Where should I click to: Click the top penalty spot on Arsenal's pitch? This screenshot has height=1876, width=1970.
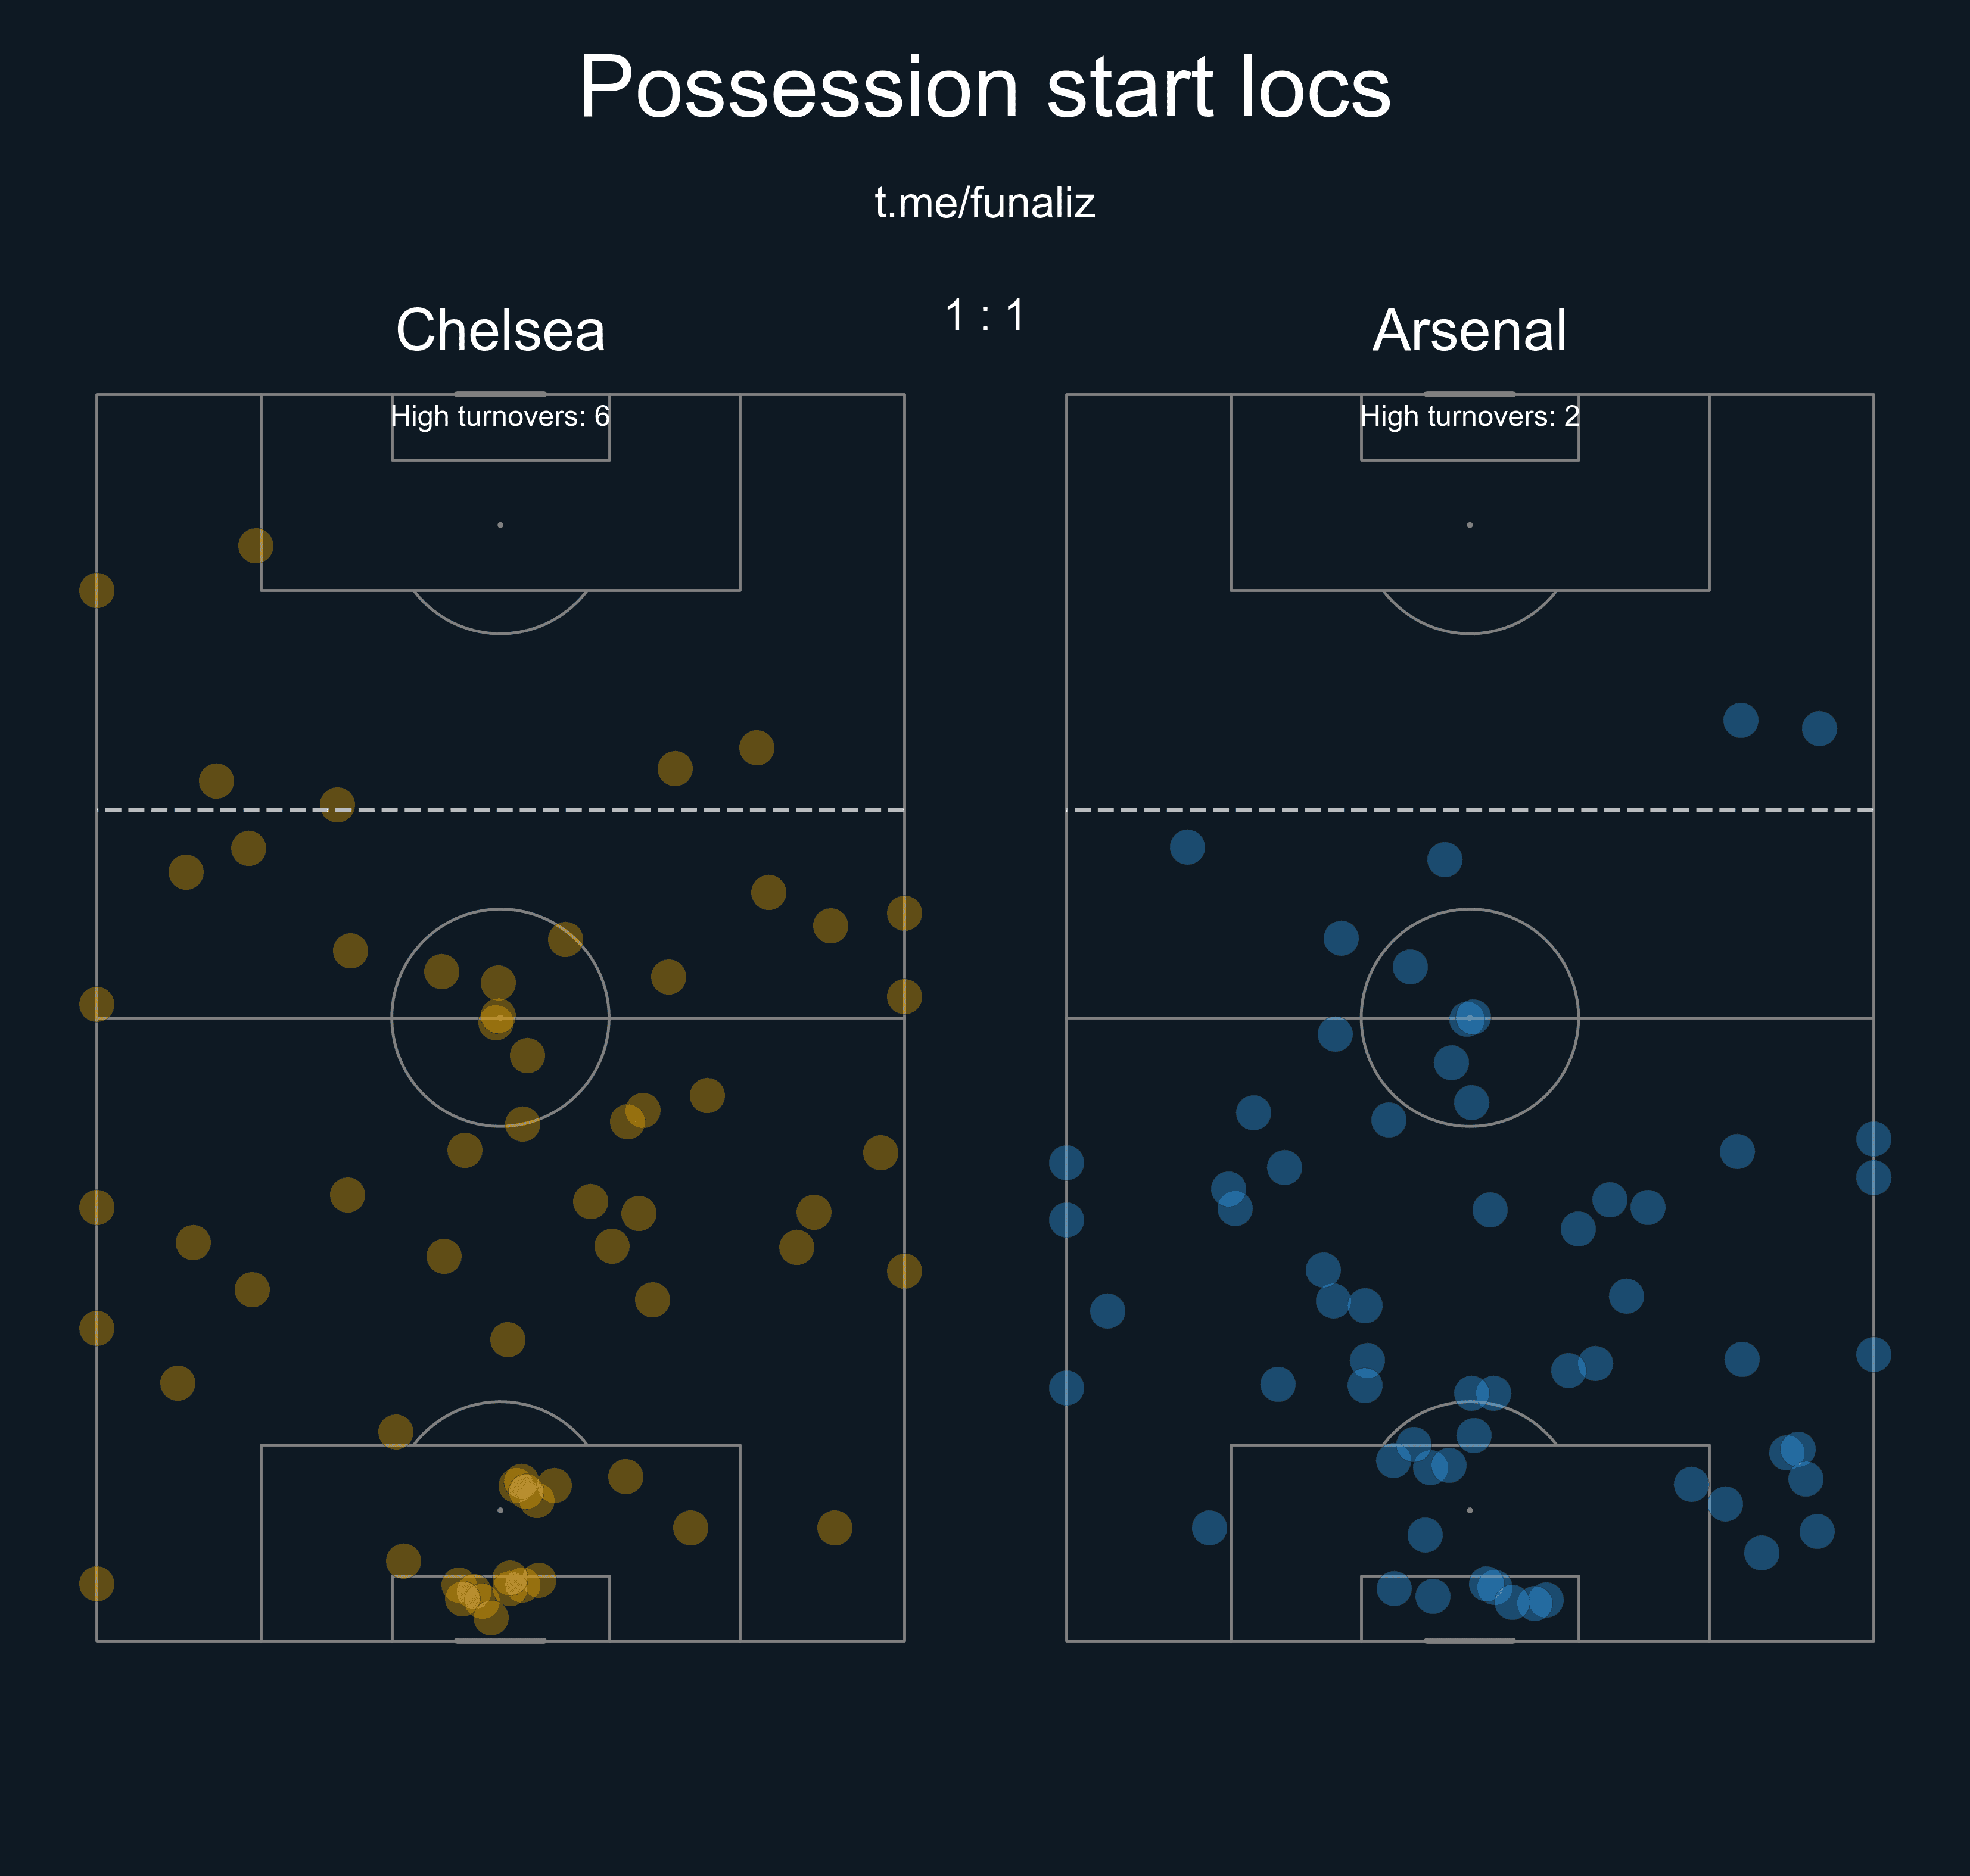coord(1469,525)
